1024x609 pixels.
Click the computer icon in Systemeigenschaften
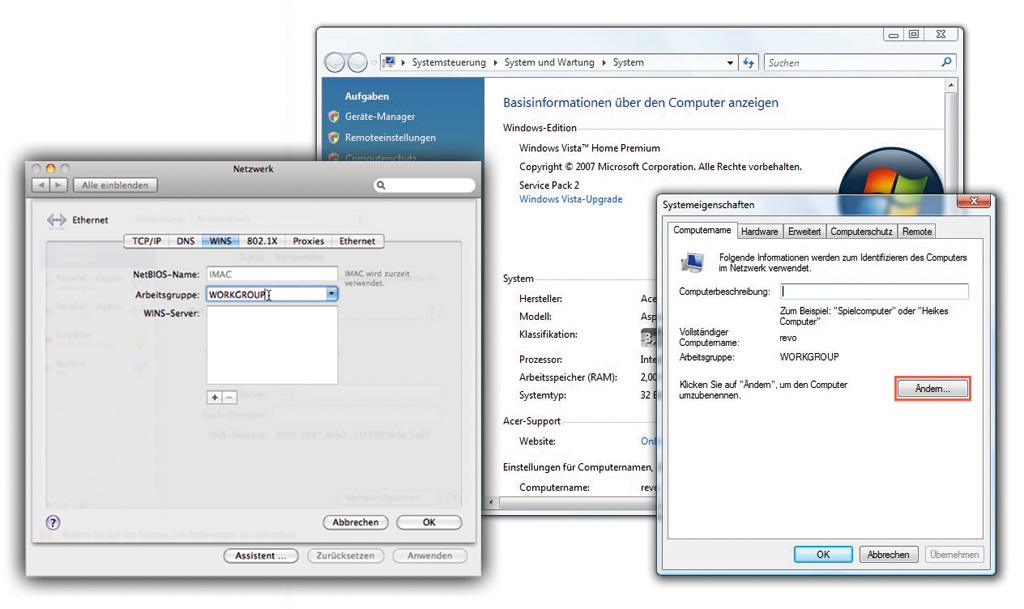pos(692,262)
